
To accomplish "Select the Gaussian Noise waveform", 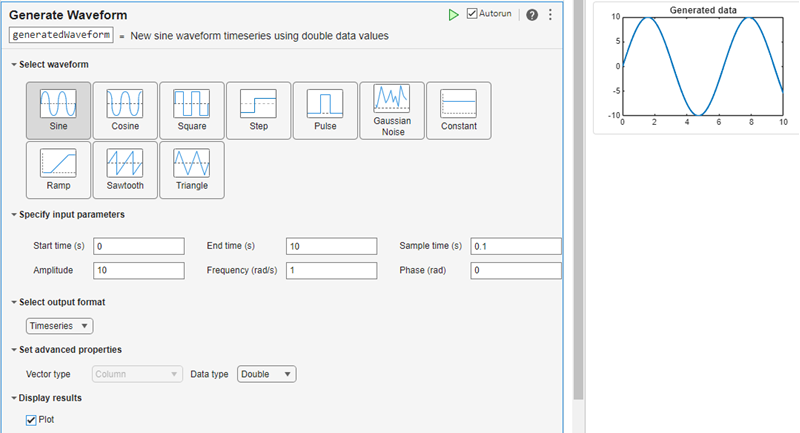I will pyautogui.click(x=392, y=109).
